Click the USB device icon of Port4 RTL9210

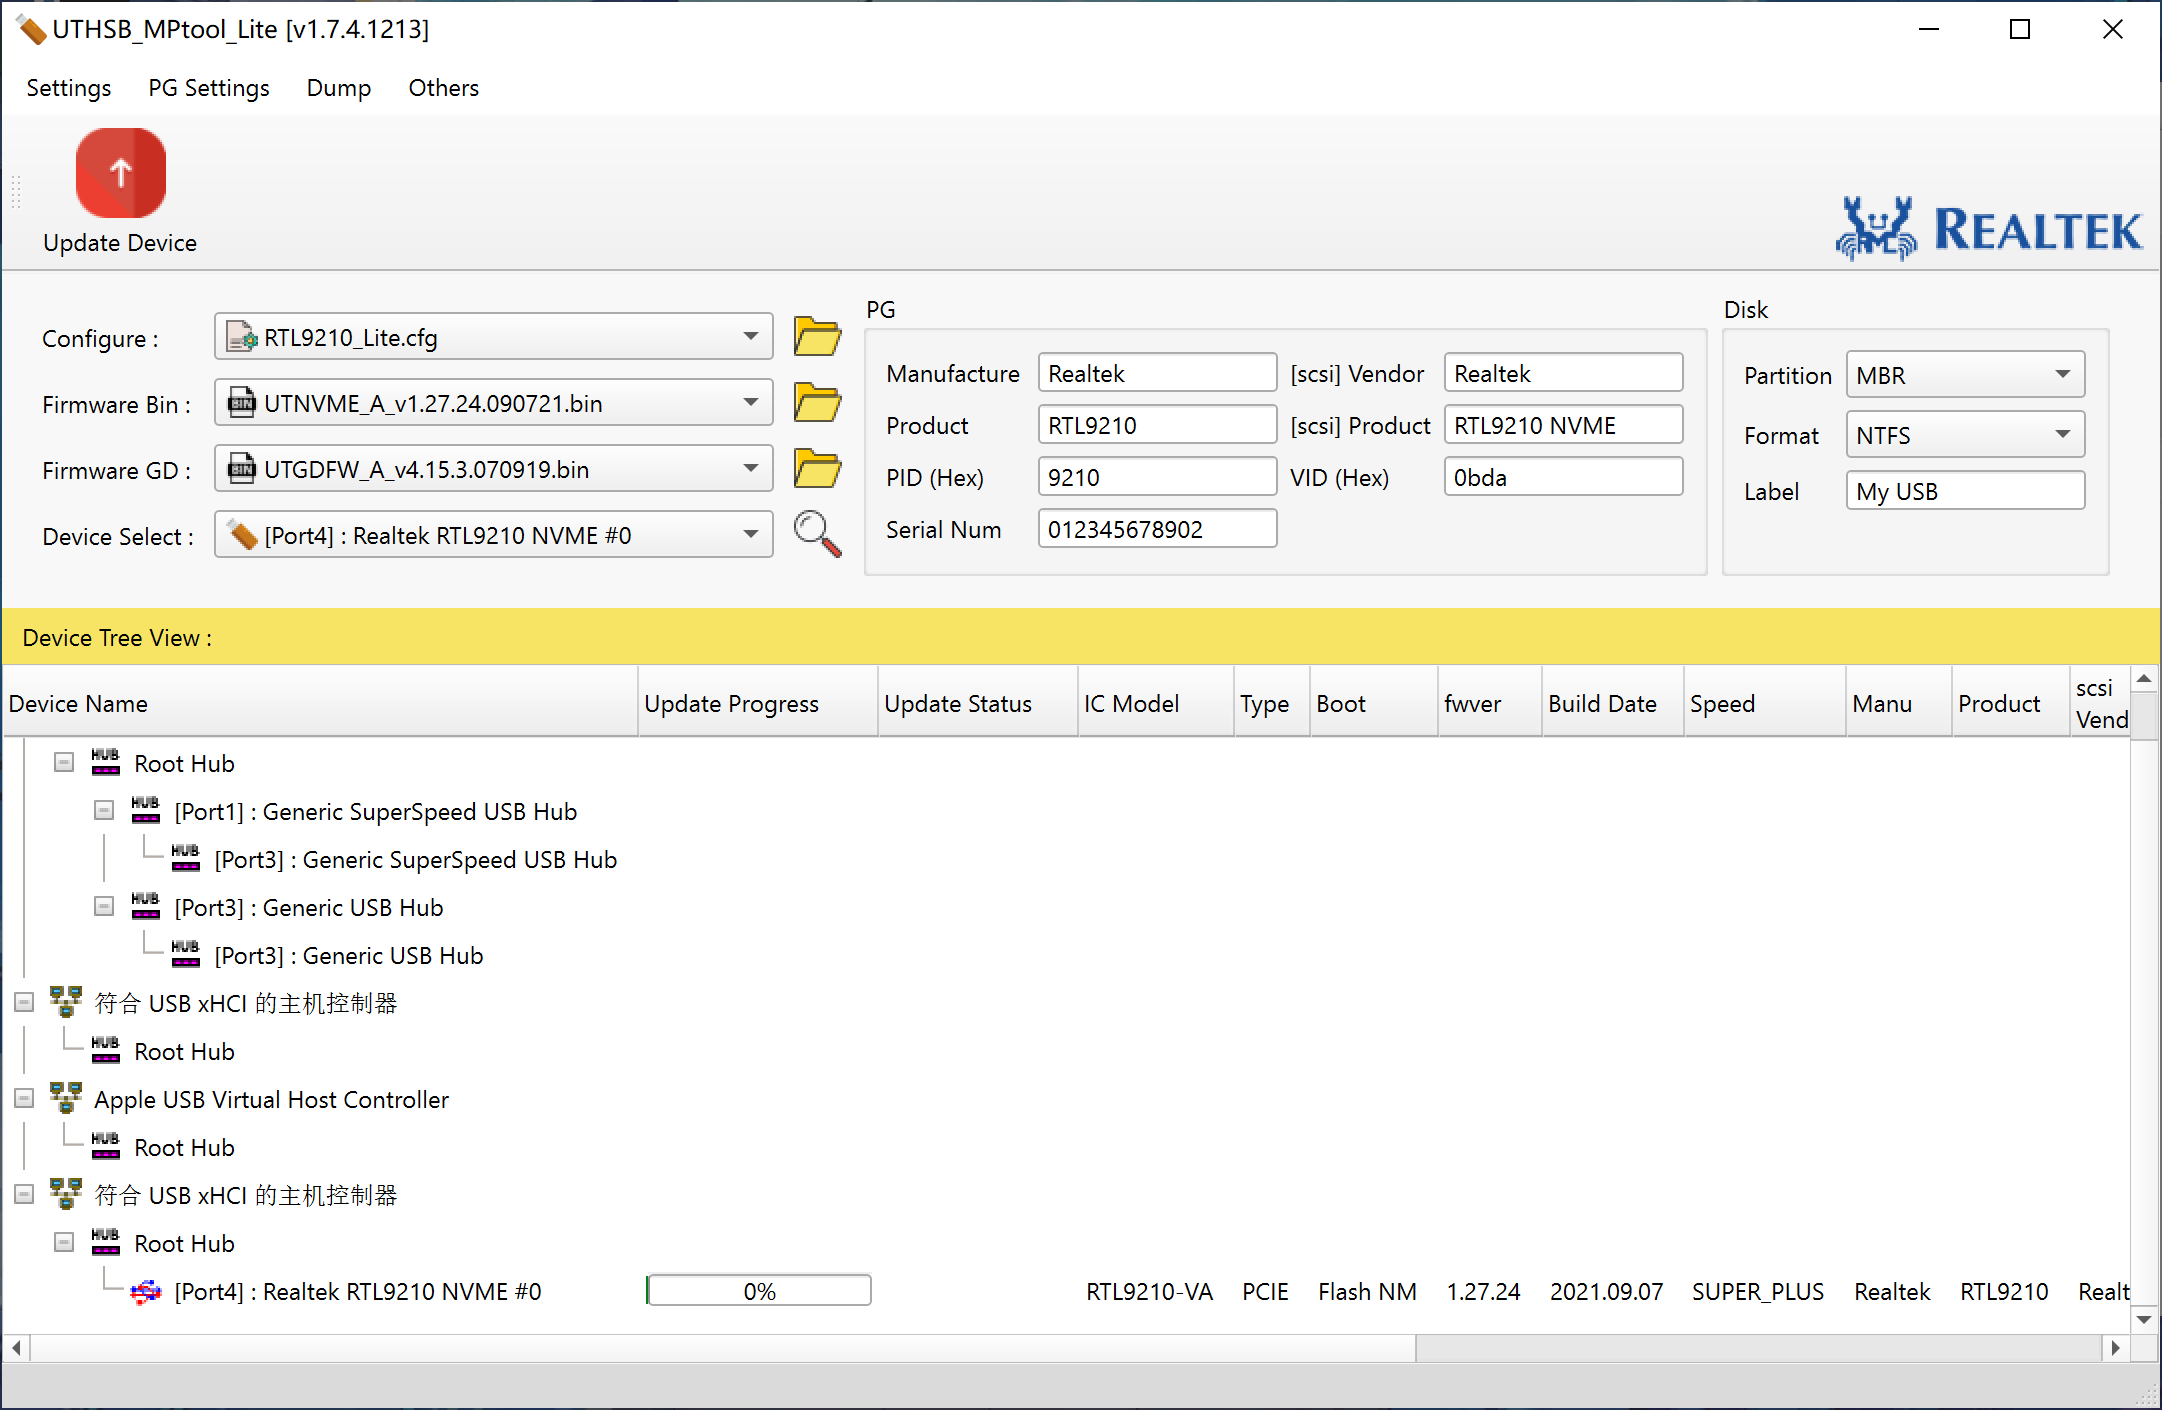(x=146, y=1292)
